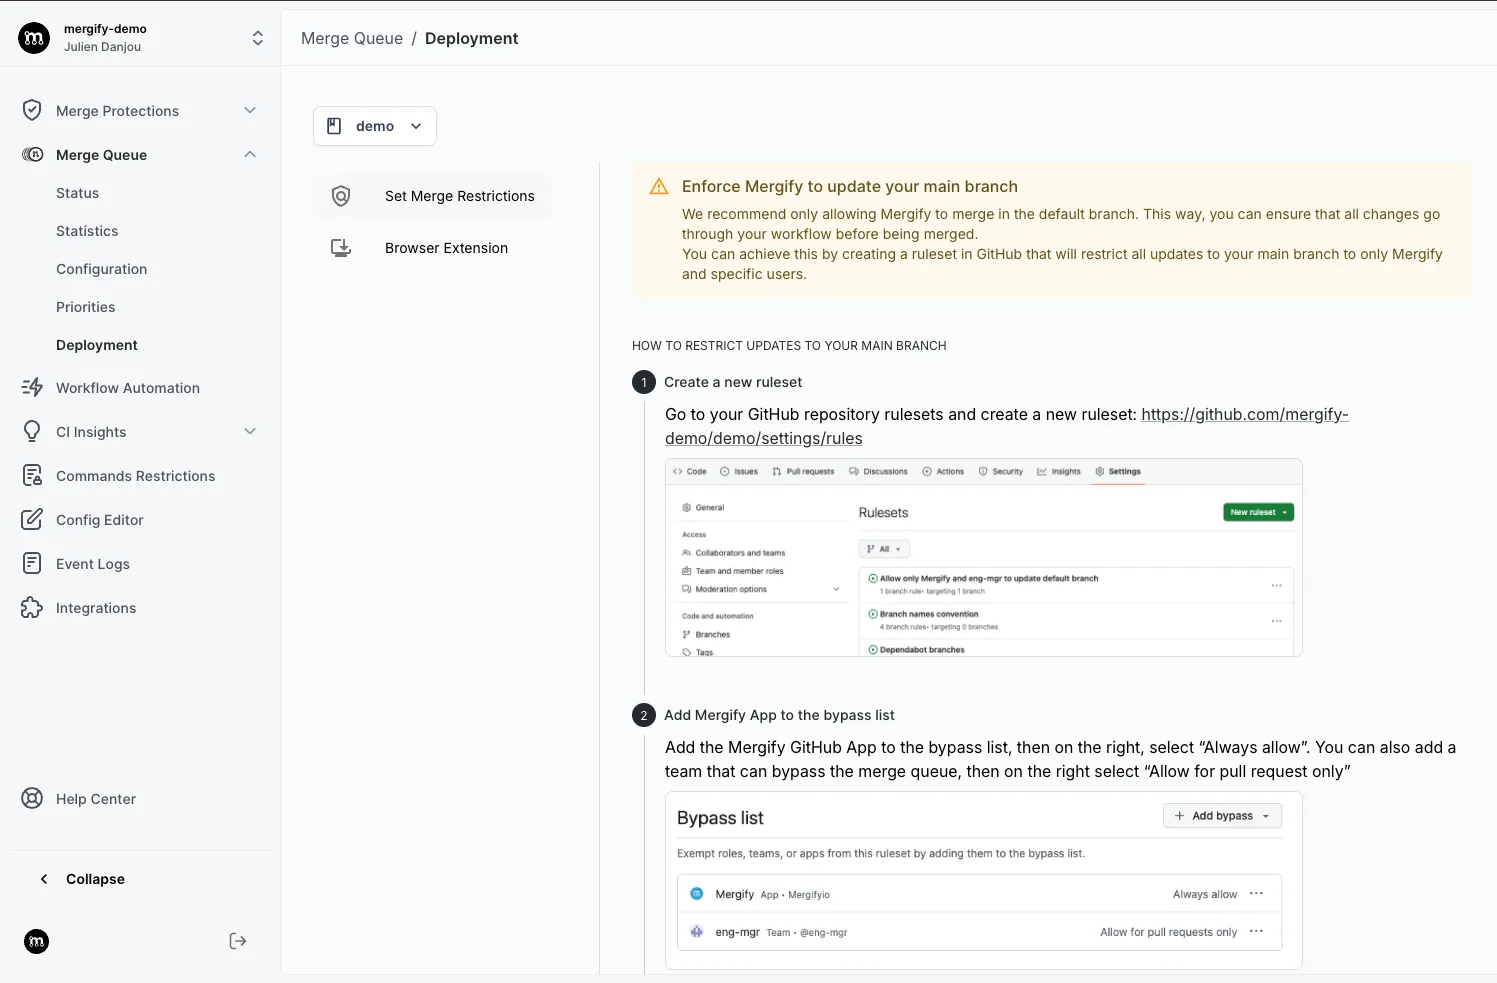The image size is (1497, 983).
Task: Click the Mergify logo in the top left
Action: tap(33, 37)
